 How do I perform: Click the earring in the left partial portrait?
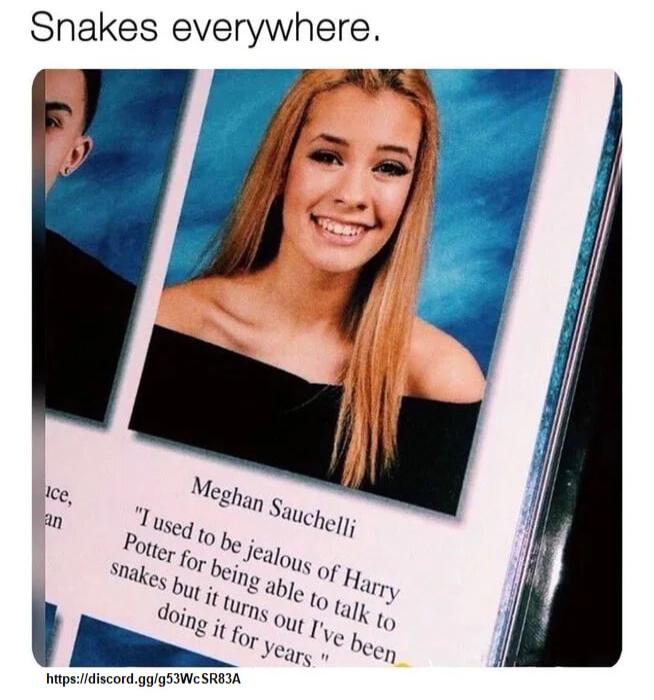(66, 171)
